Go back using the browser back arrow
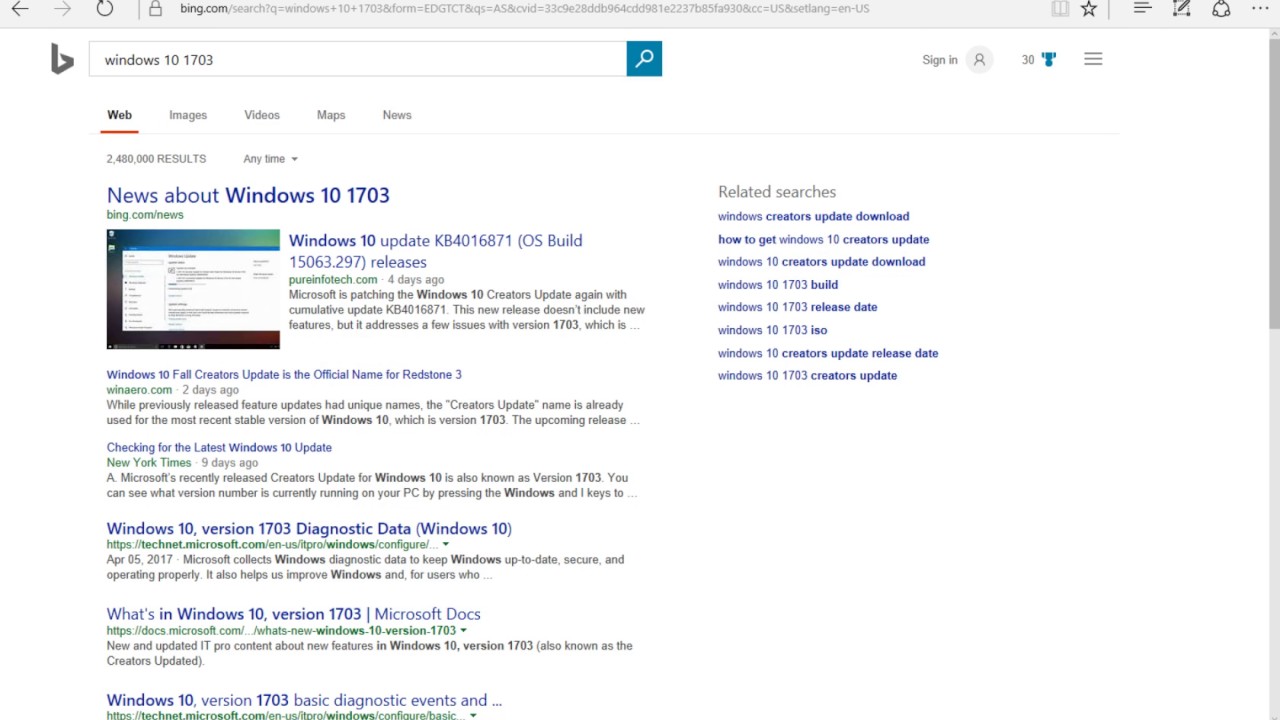 [20, 9]
